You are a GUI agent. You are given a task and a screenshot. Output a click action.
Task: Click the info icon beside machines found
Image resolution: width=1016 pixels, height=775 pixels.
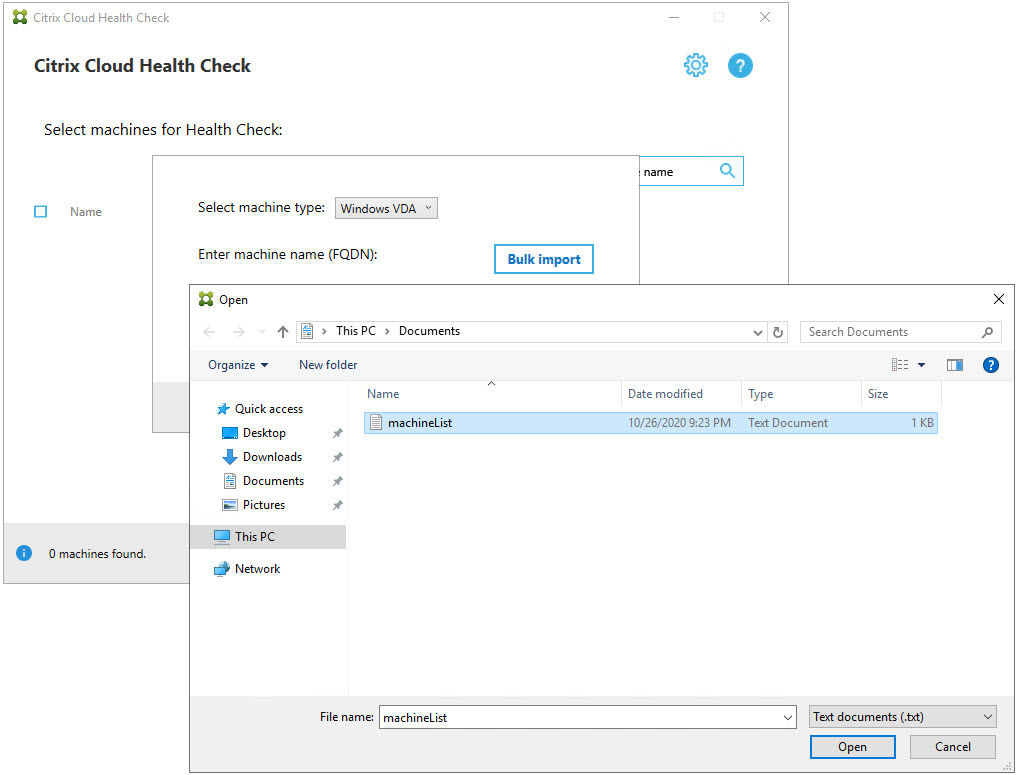coord(24,553)
